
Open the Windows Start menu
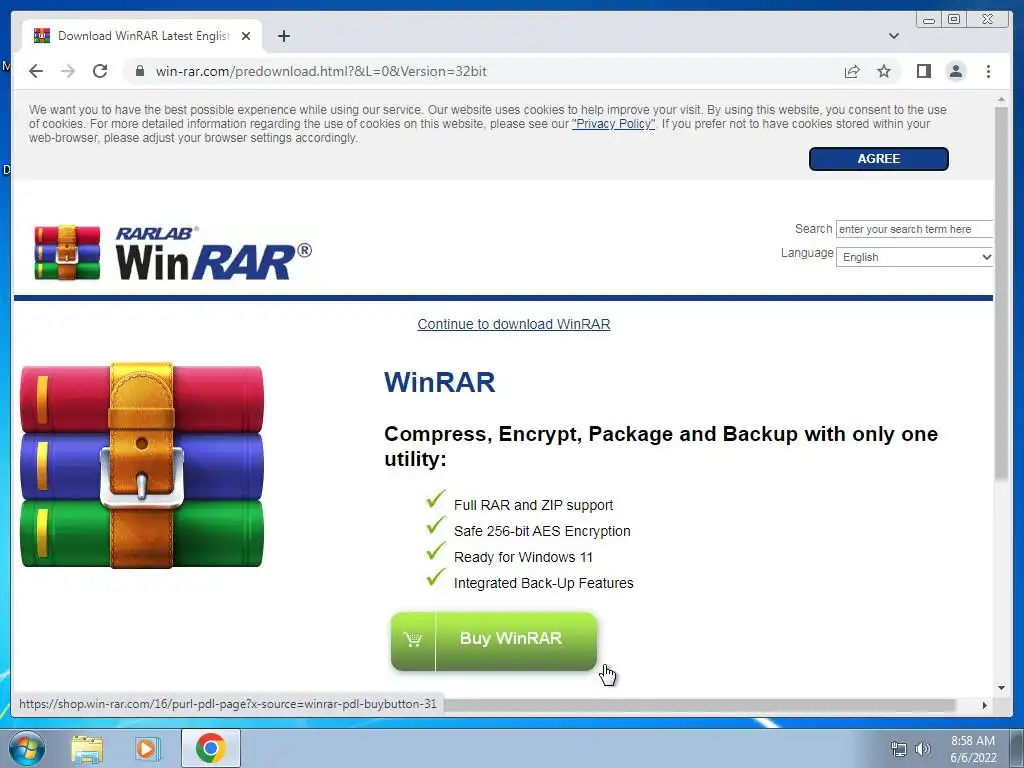27,748
